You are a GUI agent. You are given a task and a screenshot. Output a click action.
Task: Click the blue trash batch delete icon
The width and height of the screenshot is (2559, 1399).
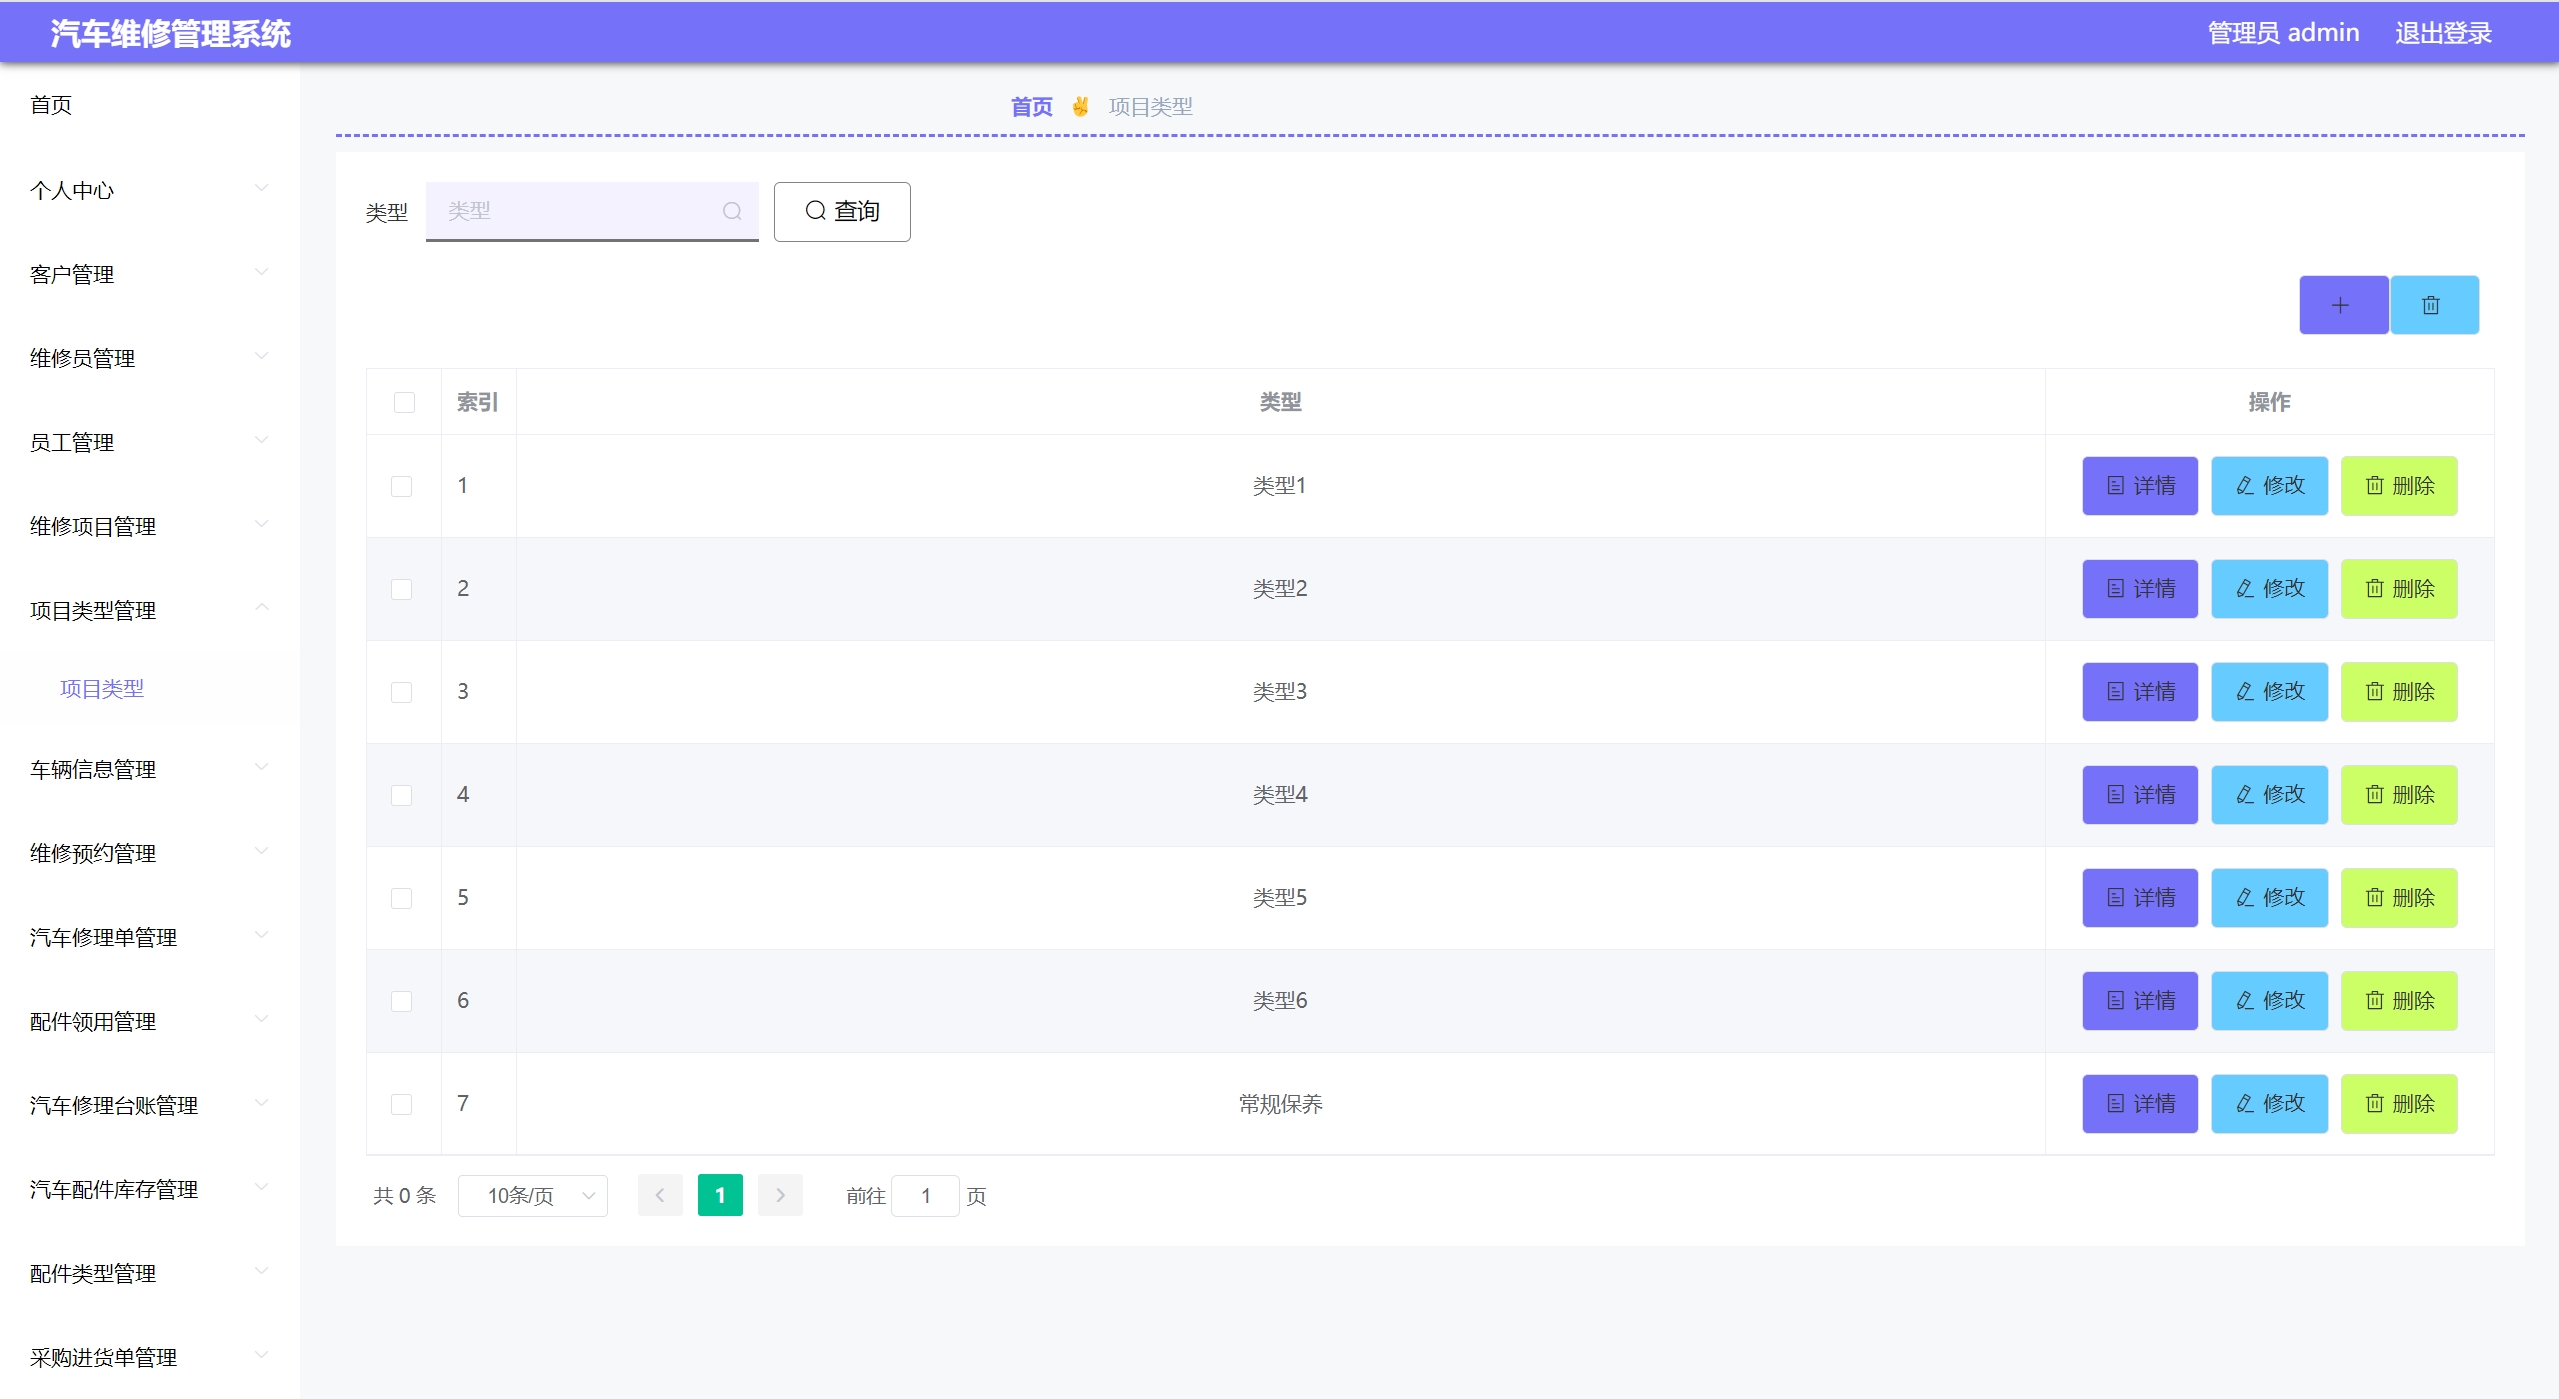tap(2433, 305)
